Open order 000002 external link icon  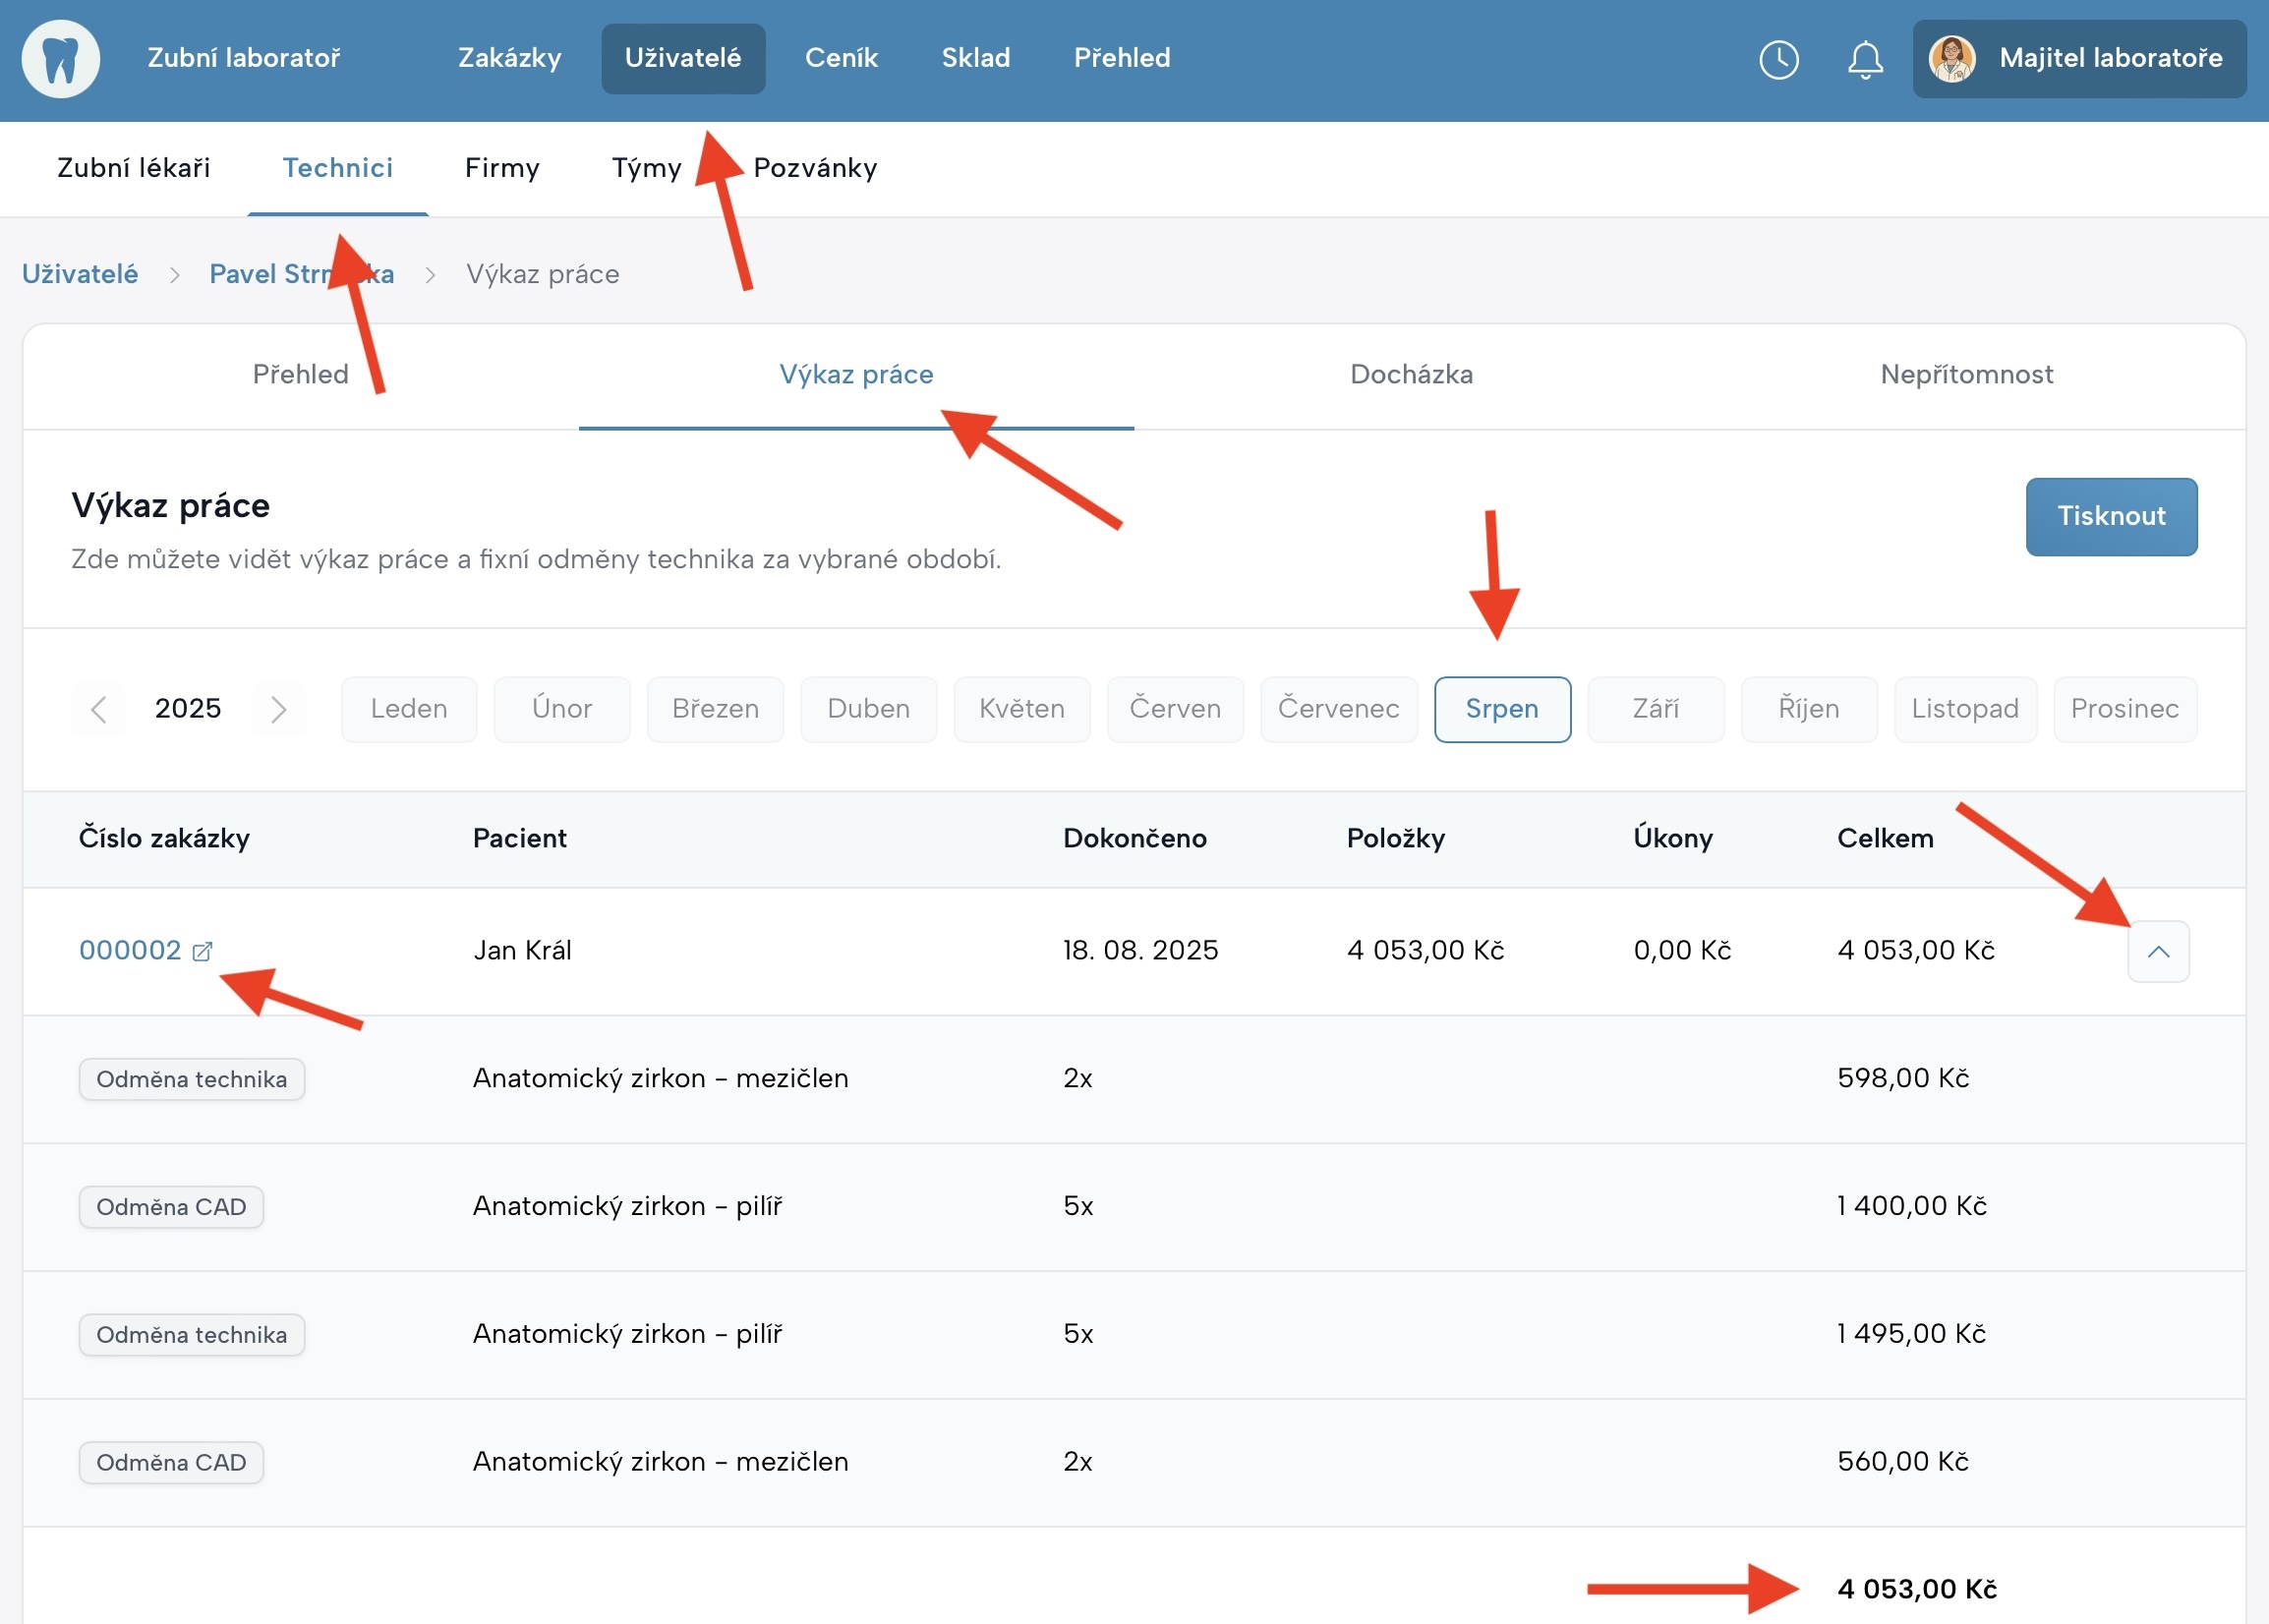[202, 951]
